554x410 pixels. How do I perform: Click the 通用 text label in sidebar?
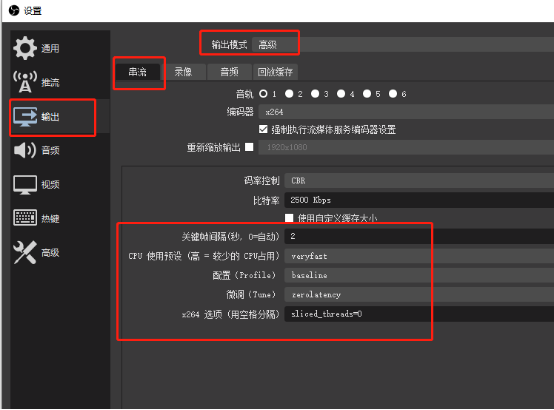(50, 48)
